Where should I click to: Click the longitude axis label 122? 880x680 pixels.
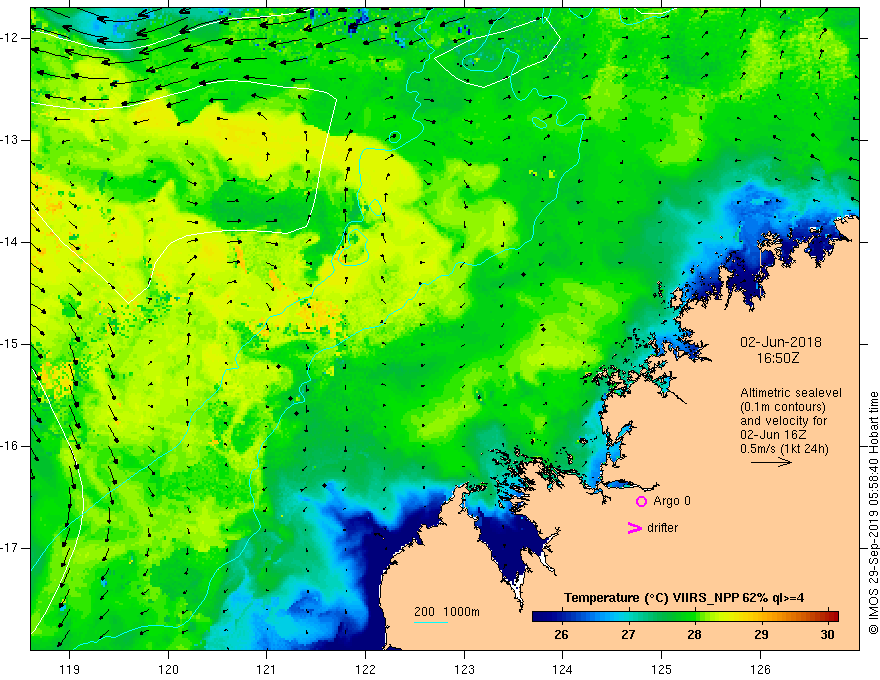pyautogui.click(x=365, y=669)
